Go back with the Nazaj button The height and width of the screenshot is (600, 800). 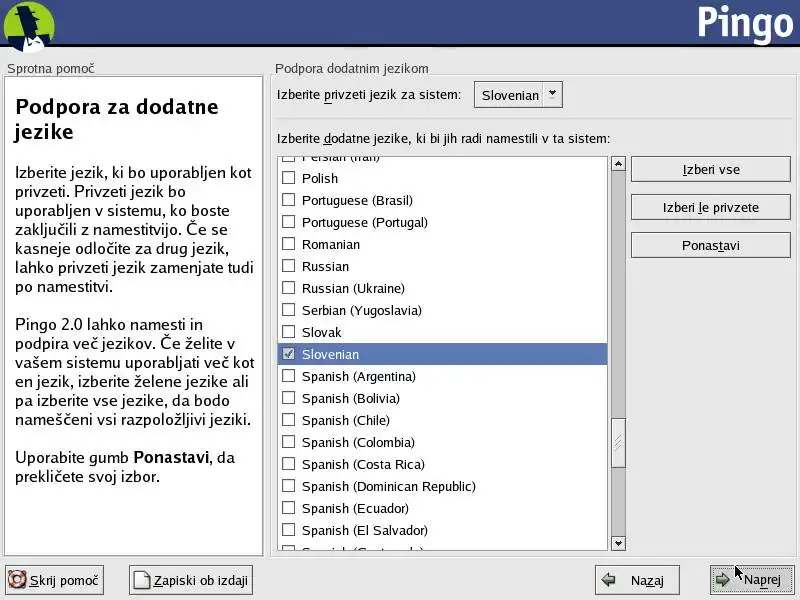(x=637, y=580)
